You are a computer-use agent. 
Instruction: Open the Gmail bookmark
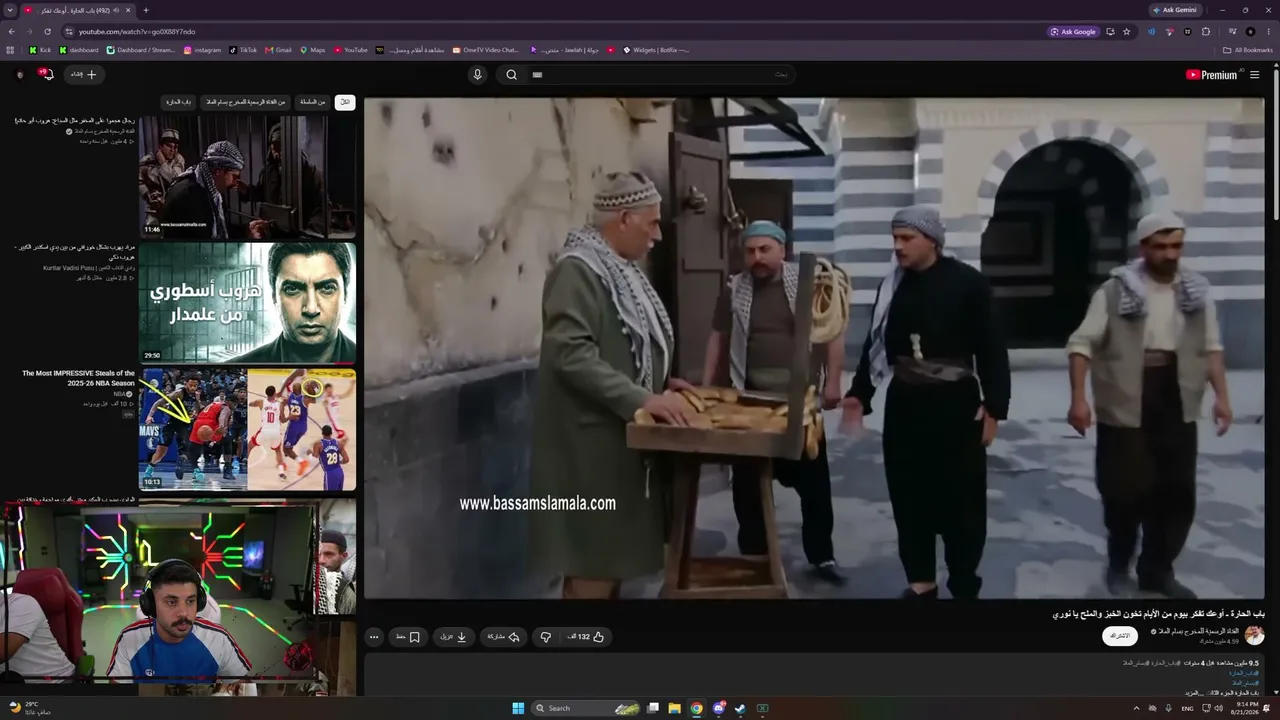pyautogui.click(x=278, y=50)
